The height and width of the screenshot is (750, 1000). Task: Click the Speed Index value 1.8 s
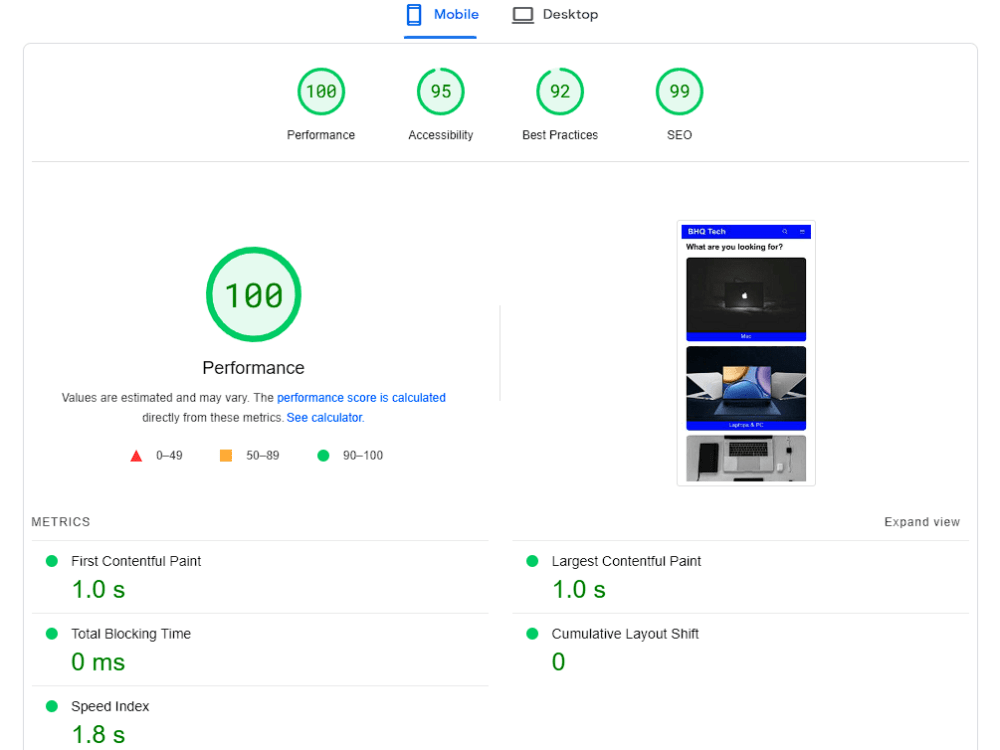98,735
